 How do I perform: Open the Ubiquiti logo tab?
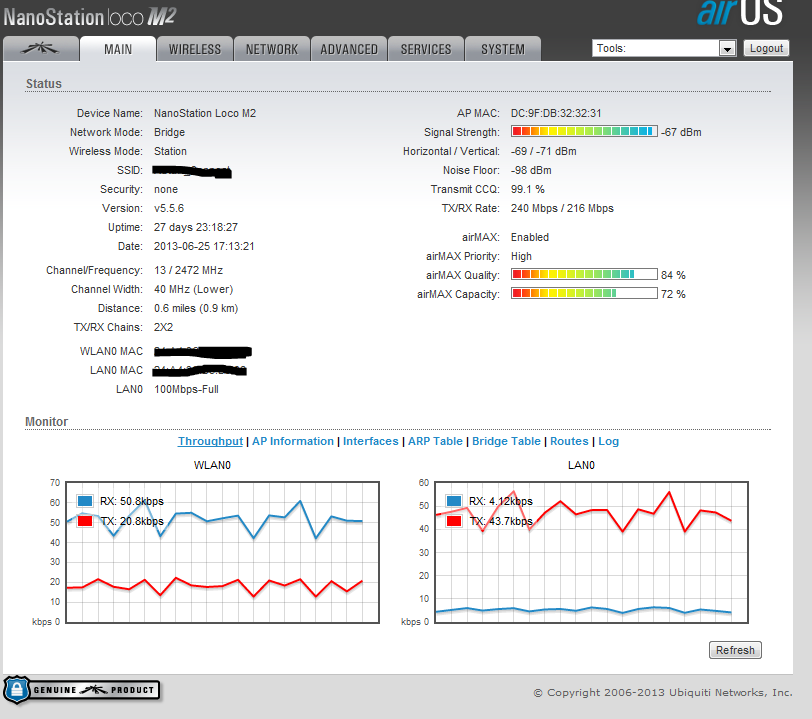click(40, 49)
